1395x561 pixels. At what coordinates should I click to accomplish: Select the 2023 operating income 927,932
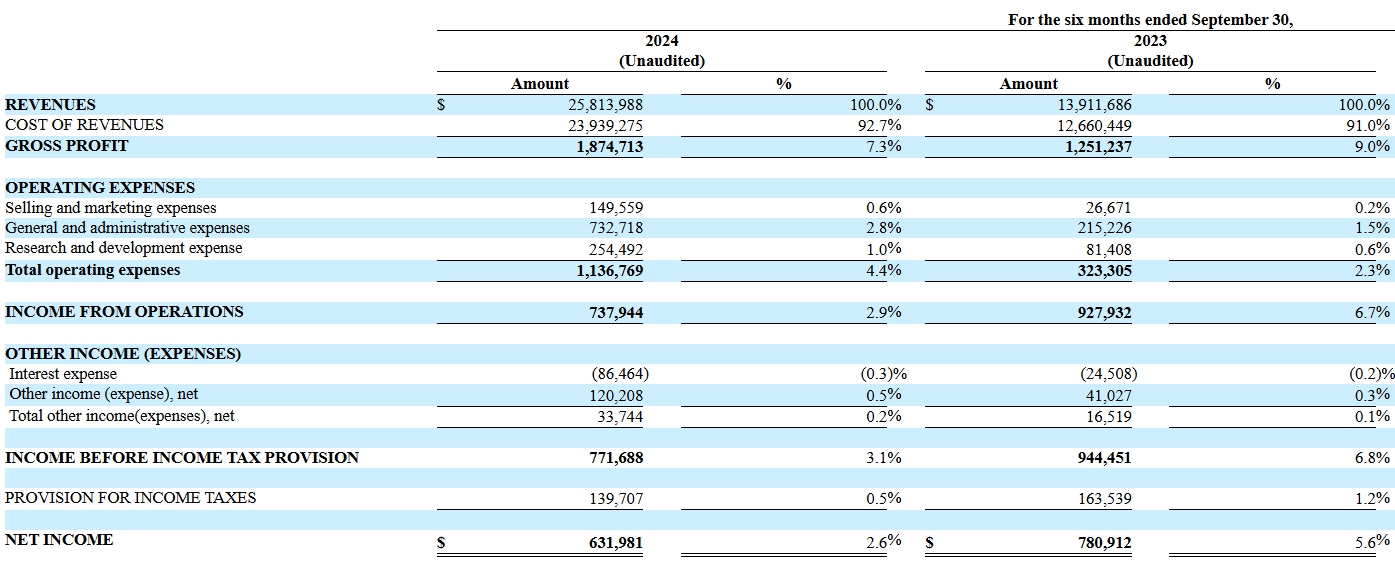(x=1105, y=313)
